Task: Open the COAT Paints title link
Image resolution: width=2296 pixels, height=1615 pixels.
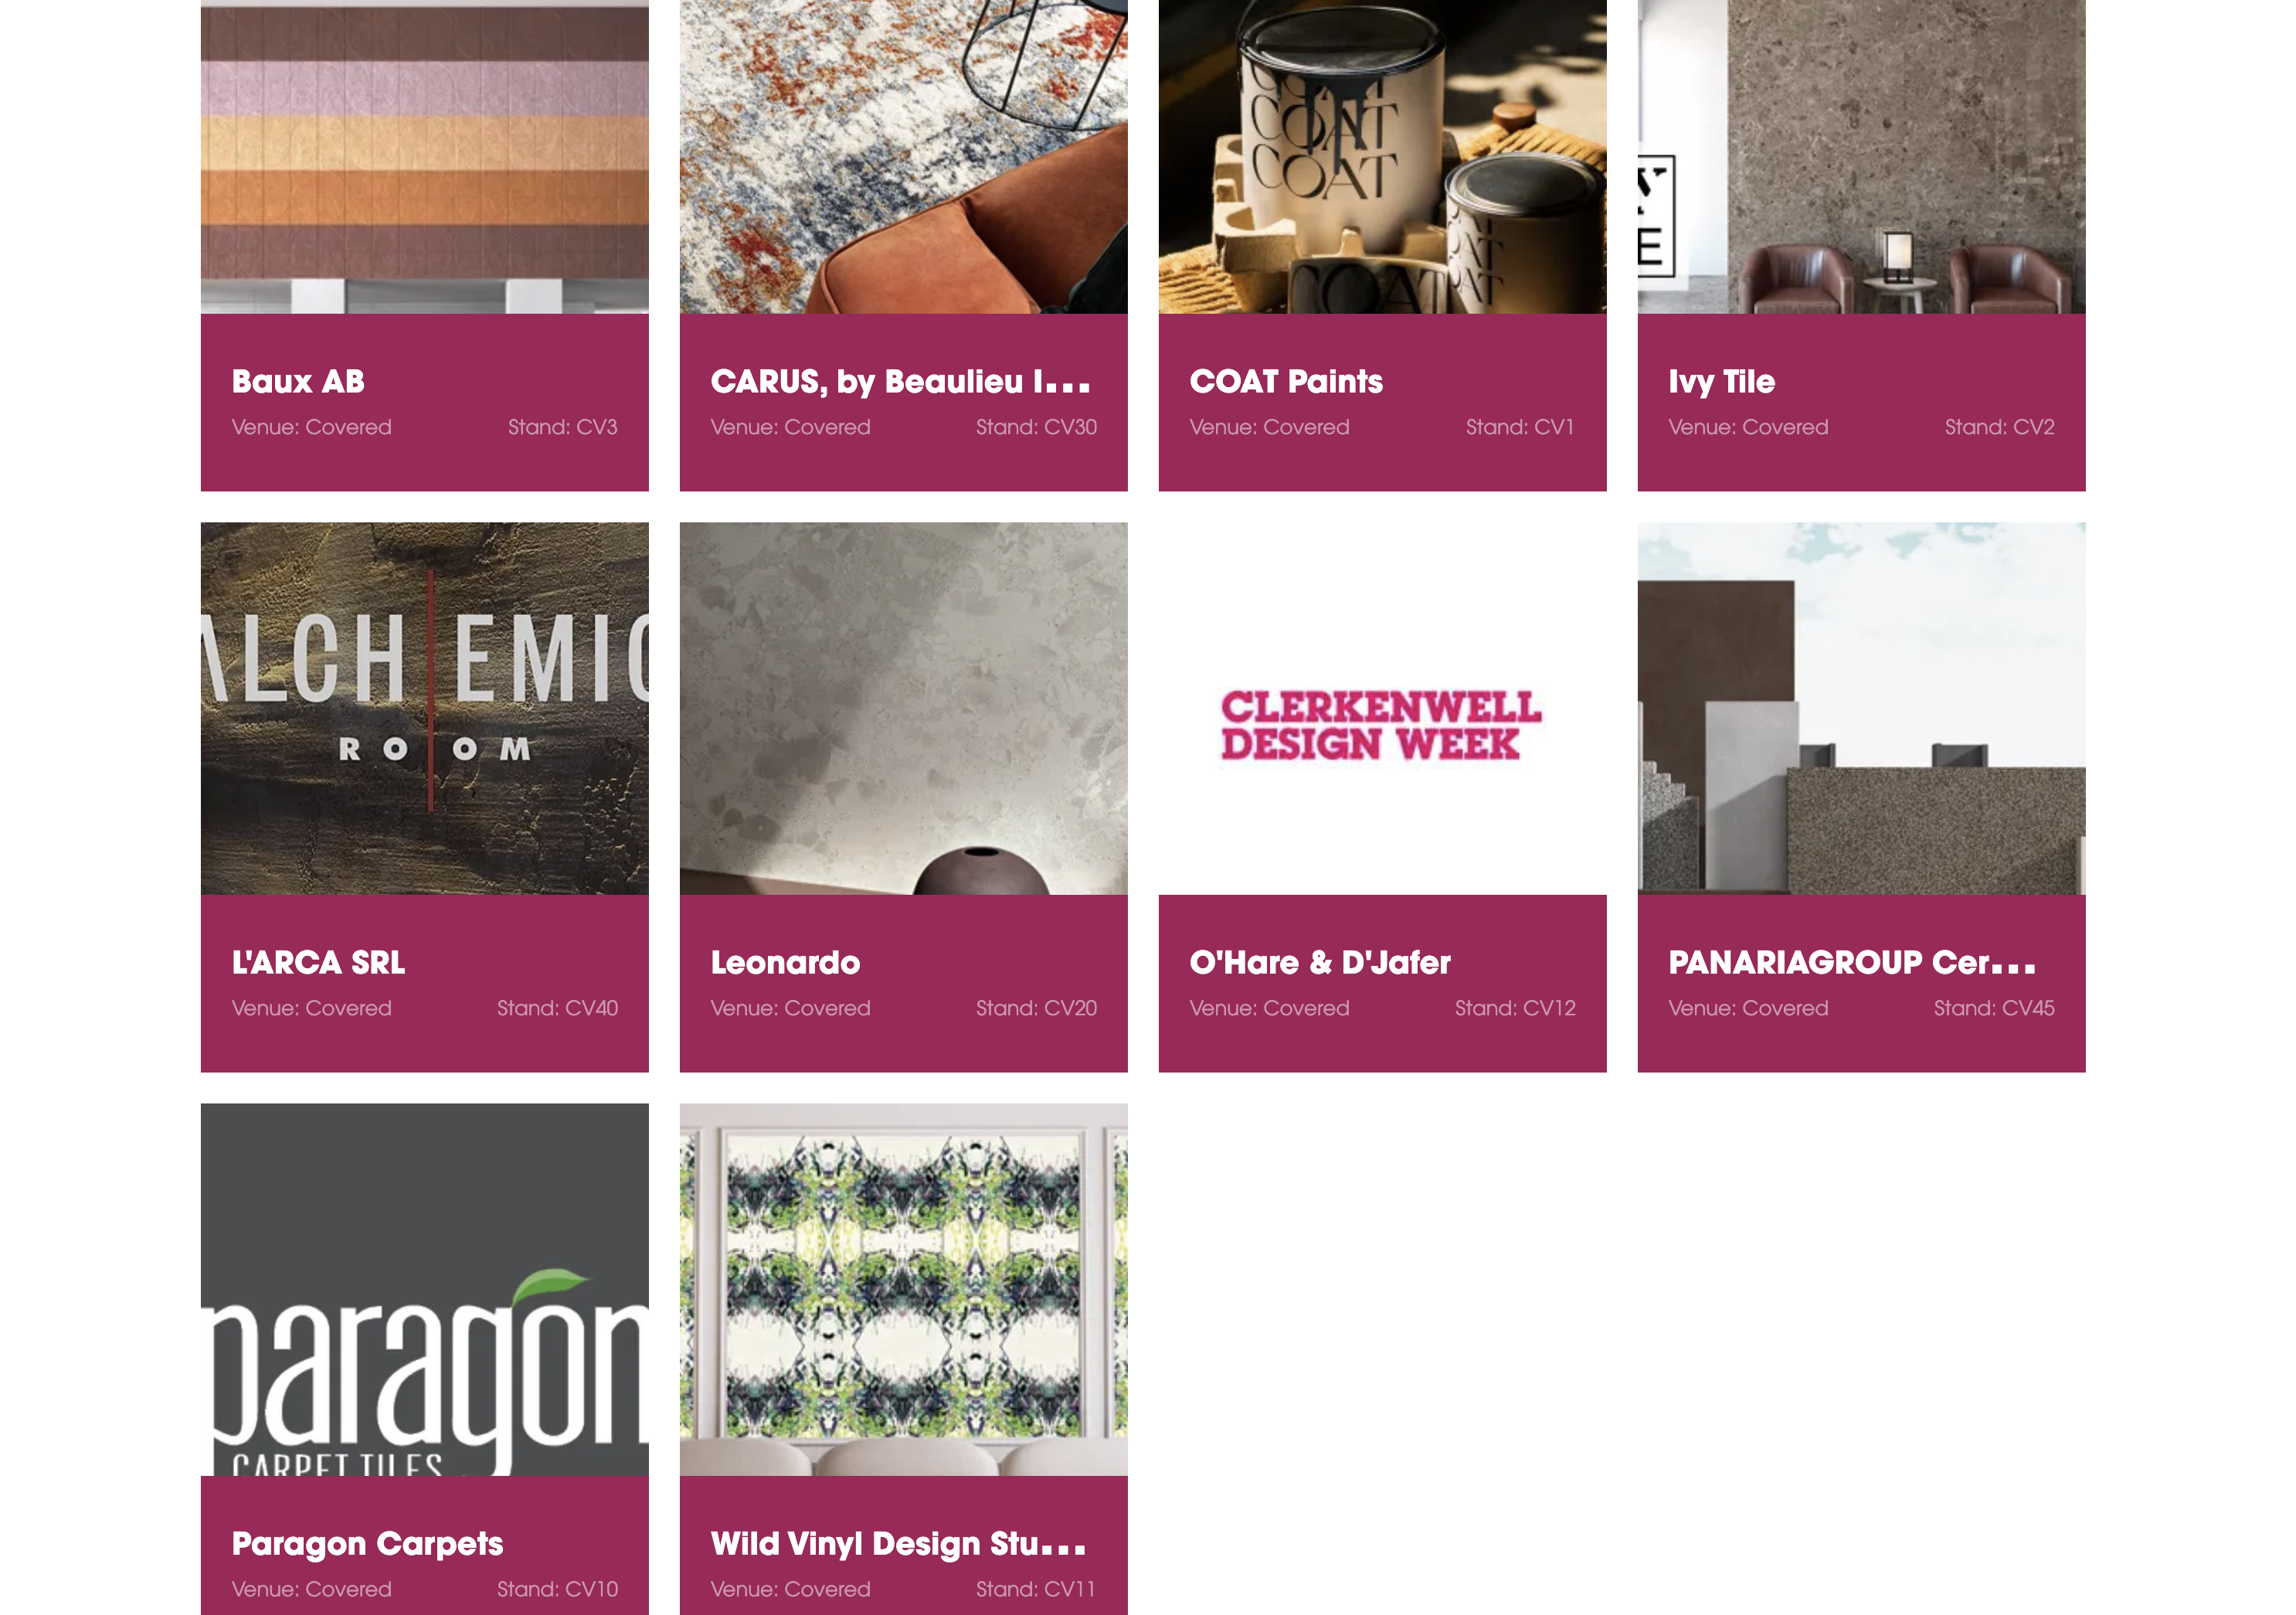Action: pyautogui.click(x=1286, y=381)
